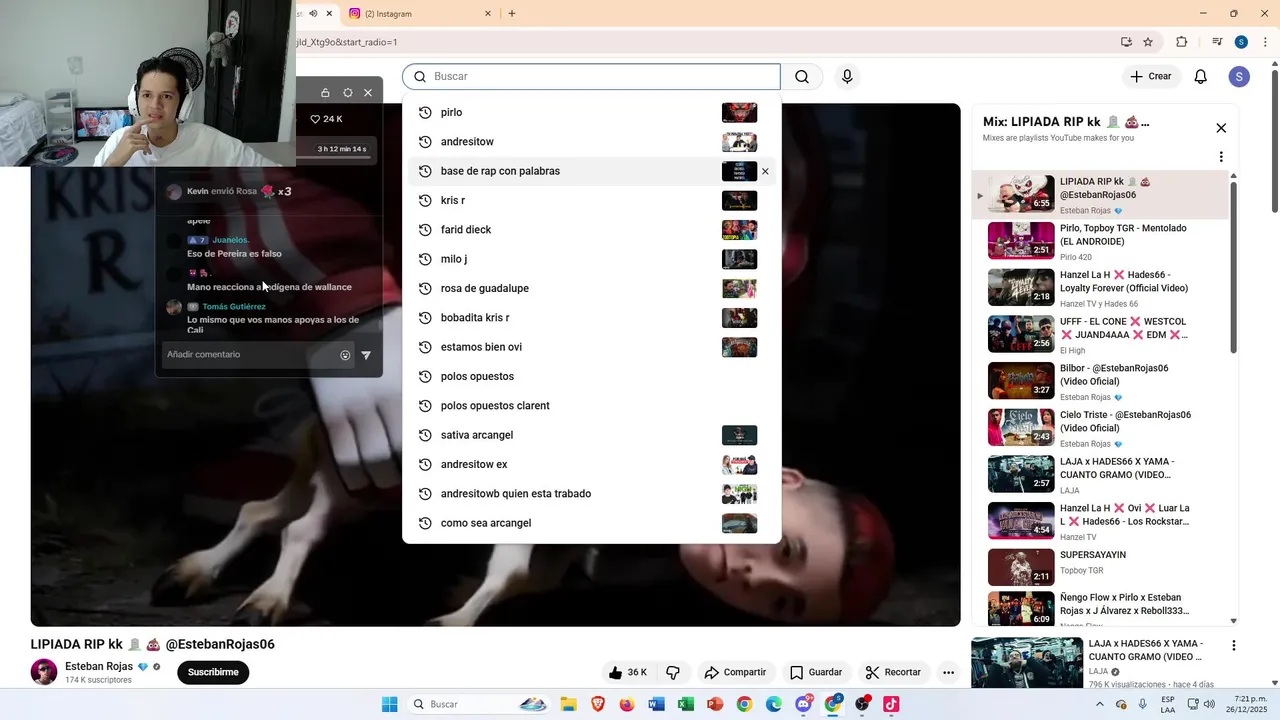This screenshot has height=720, width=1280.
Task: Click Chrome install-app icon in address bar
Action: click(x=1126, y=42)
